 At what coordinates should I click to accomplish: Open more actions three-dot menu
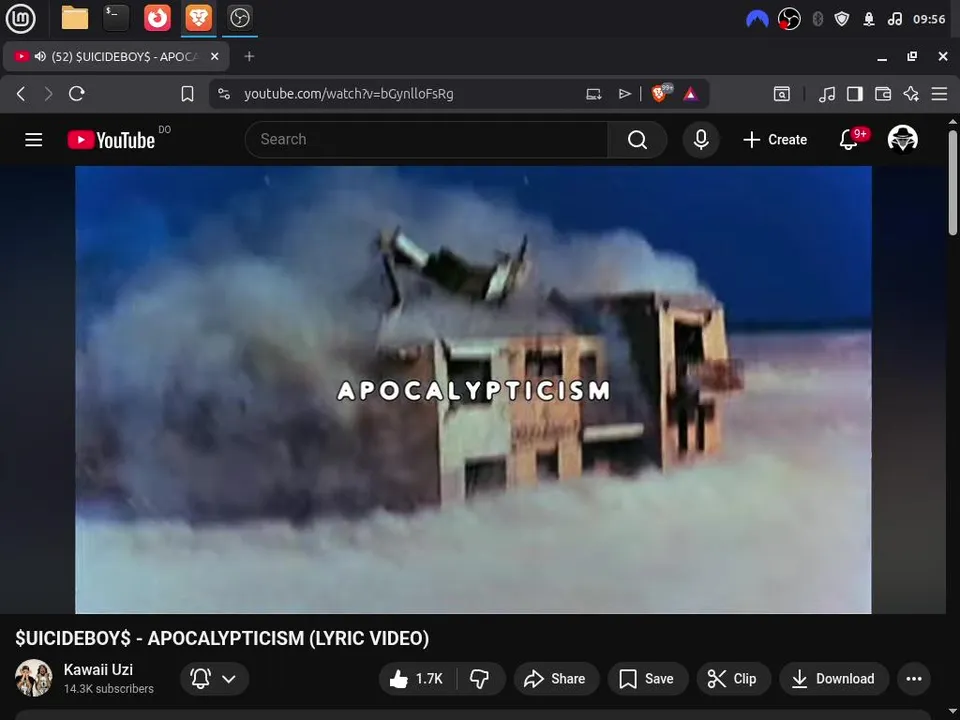click(x=913, y=678)
